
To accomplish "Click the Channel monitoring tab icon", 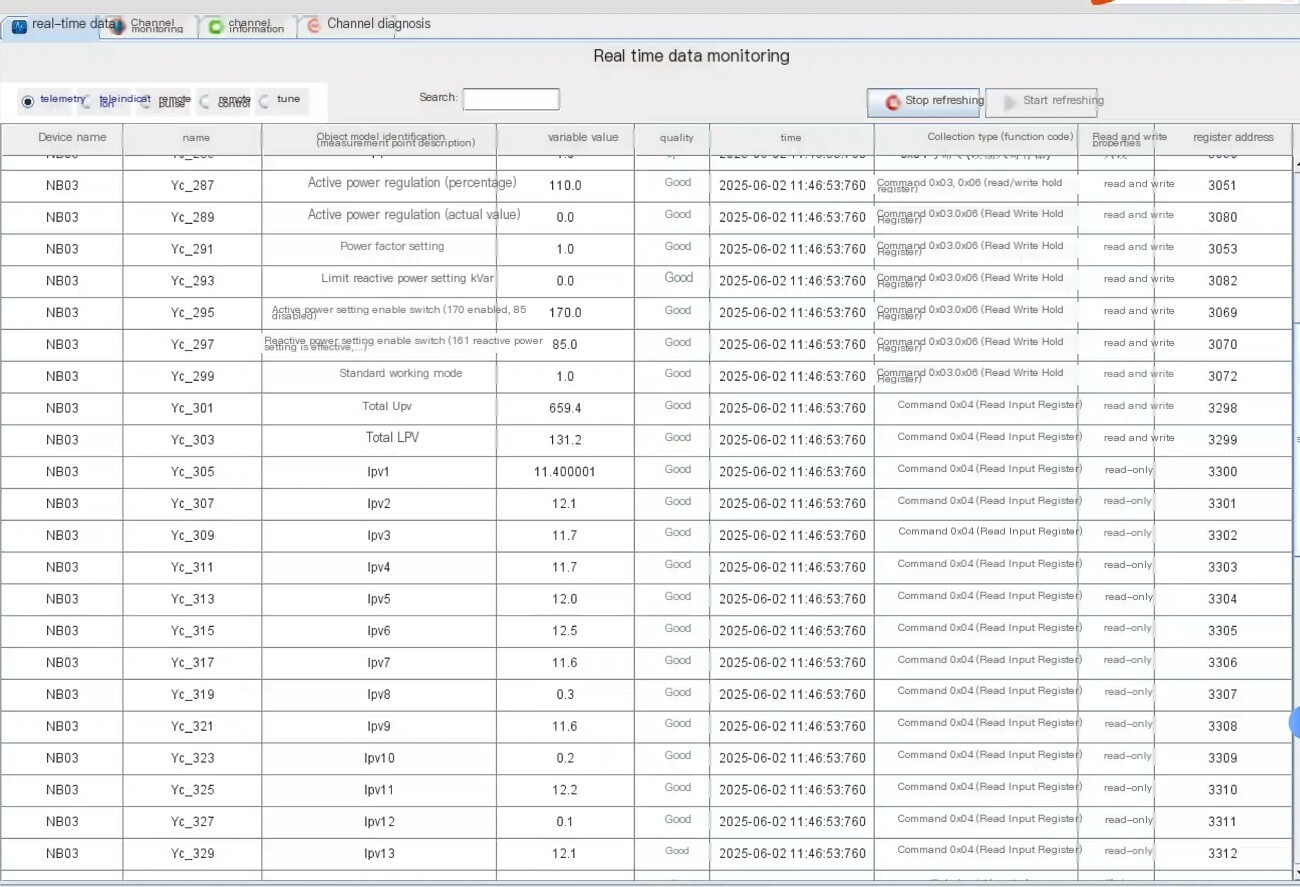I will point(117,25).
